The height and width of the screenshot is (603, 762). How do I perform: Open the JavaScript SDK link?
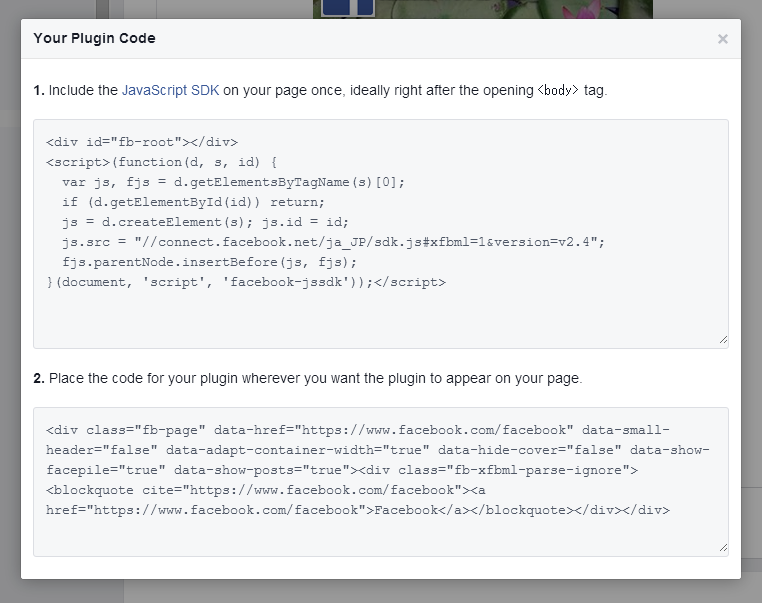tap(170, 90)
